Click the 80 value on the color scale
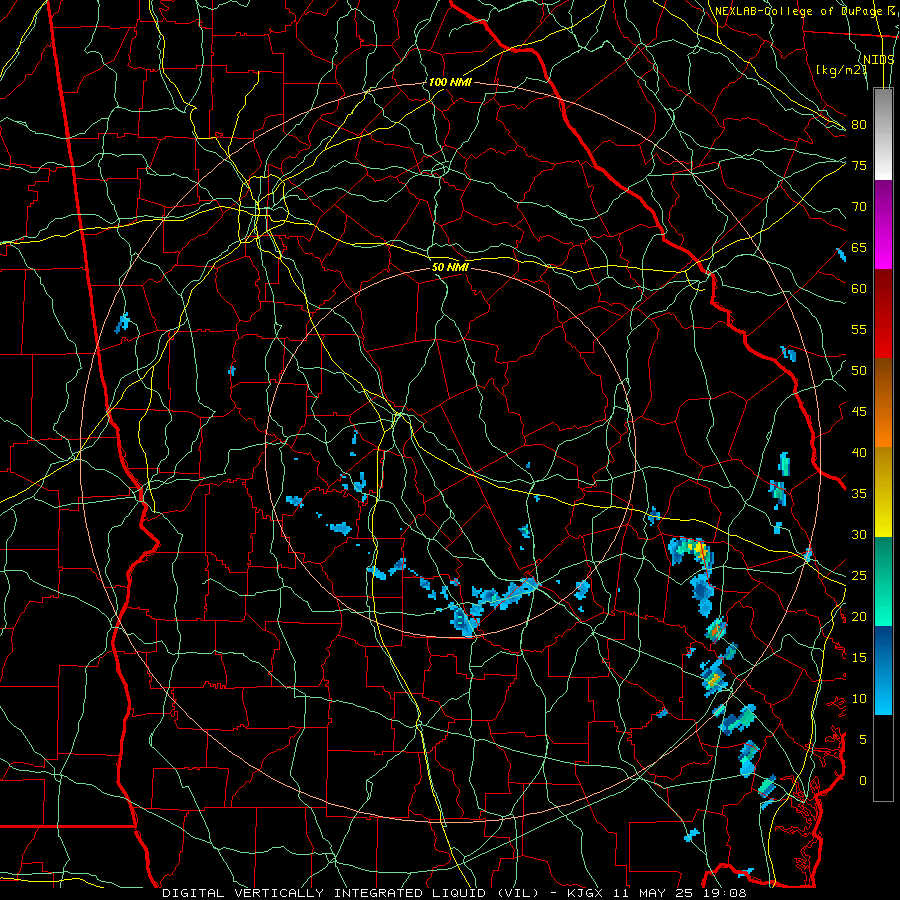This screenshot has height=900, width=900. tap(859, 125)
